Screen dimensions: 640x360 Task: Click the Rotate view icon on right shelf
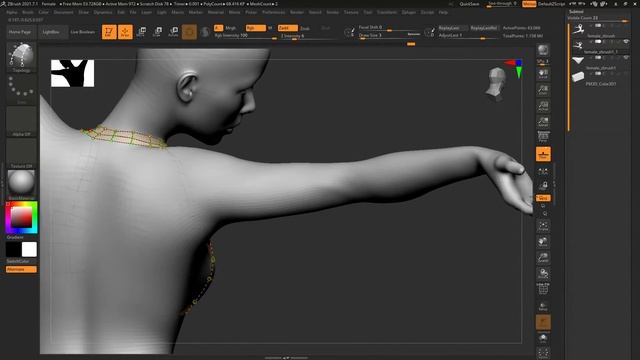click(543, 274)
